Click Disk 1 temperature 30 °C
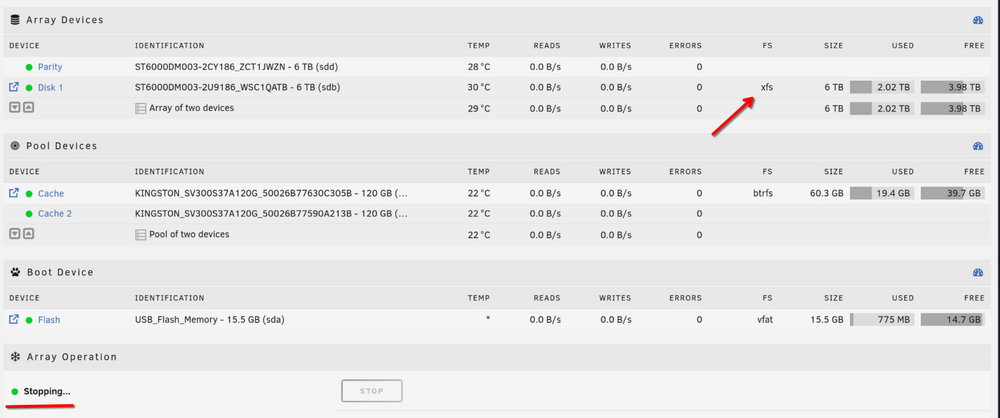1000x418 pixels. tap(479, 87)
